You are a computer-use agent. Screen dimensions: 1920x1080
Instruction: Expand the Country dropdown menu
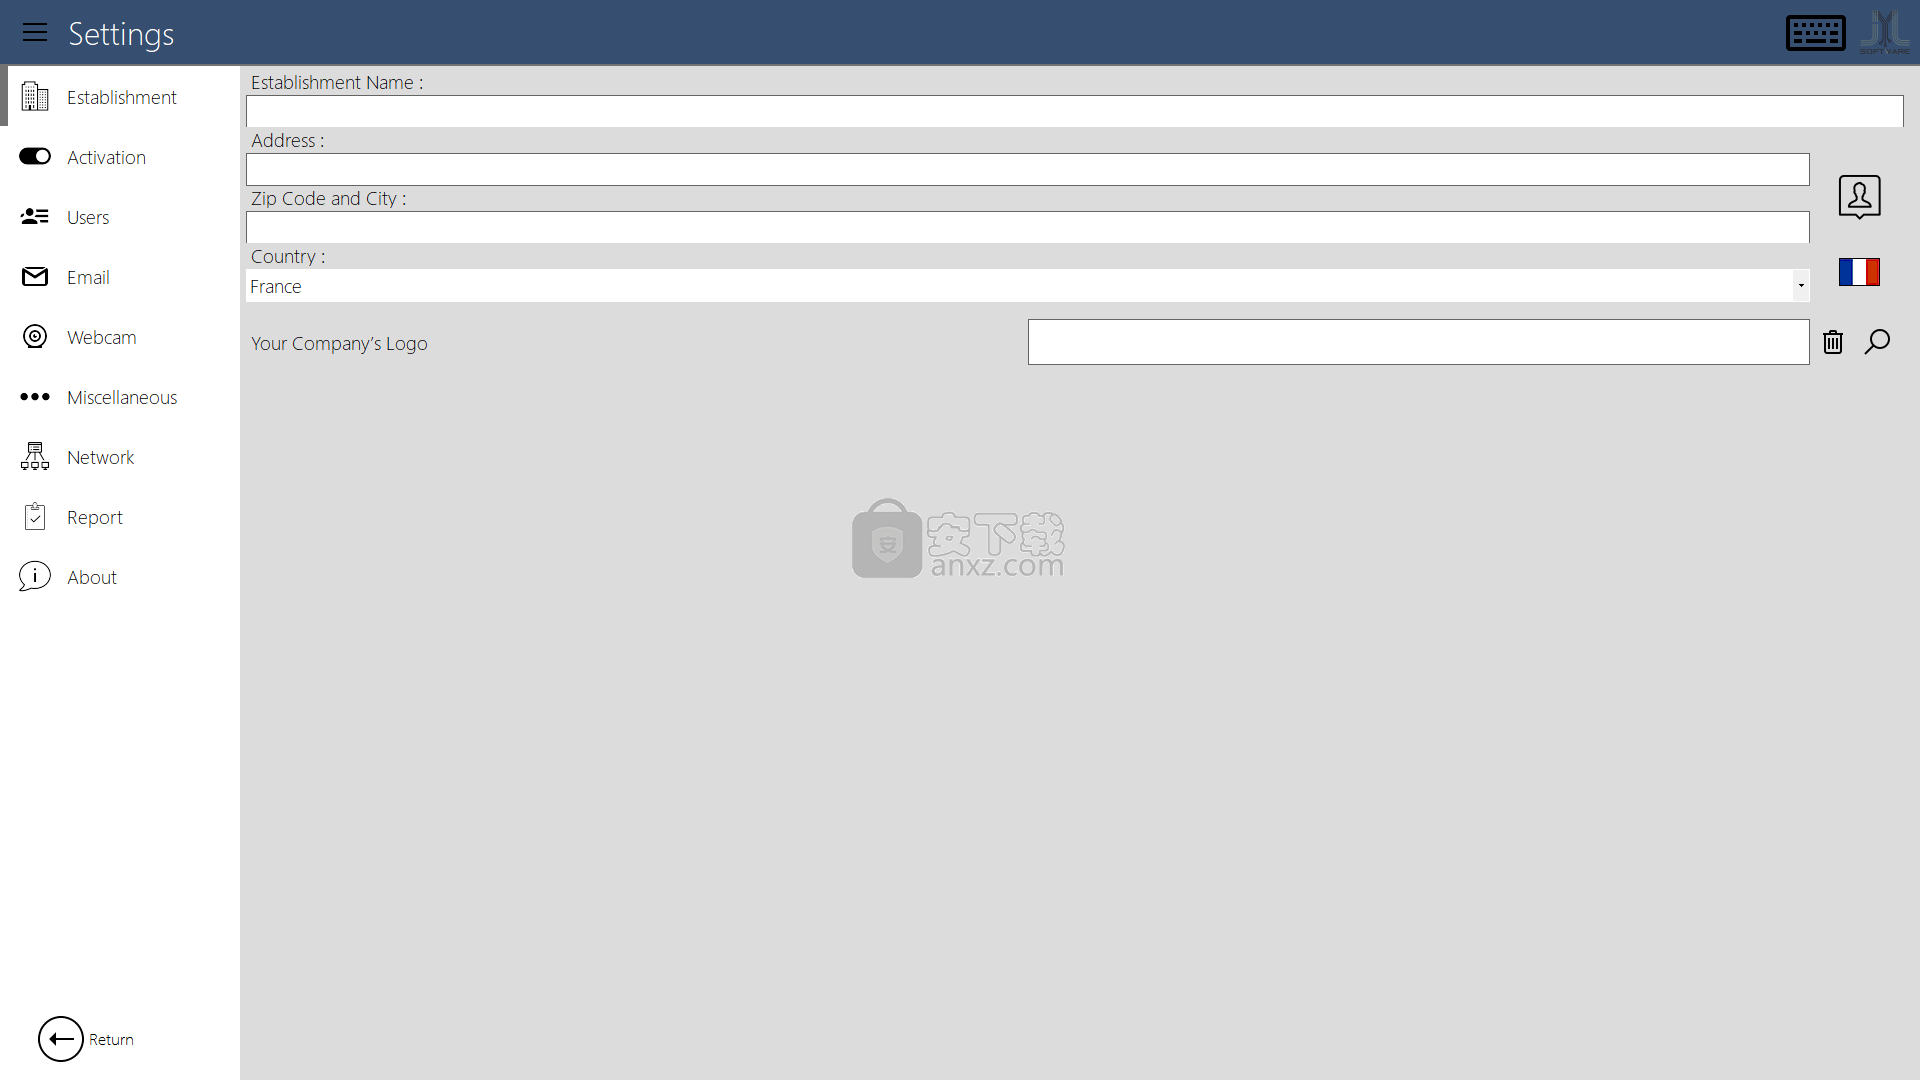pyautogui.click(x=1801, y=285)
